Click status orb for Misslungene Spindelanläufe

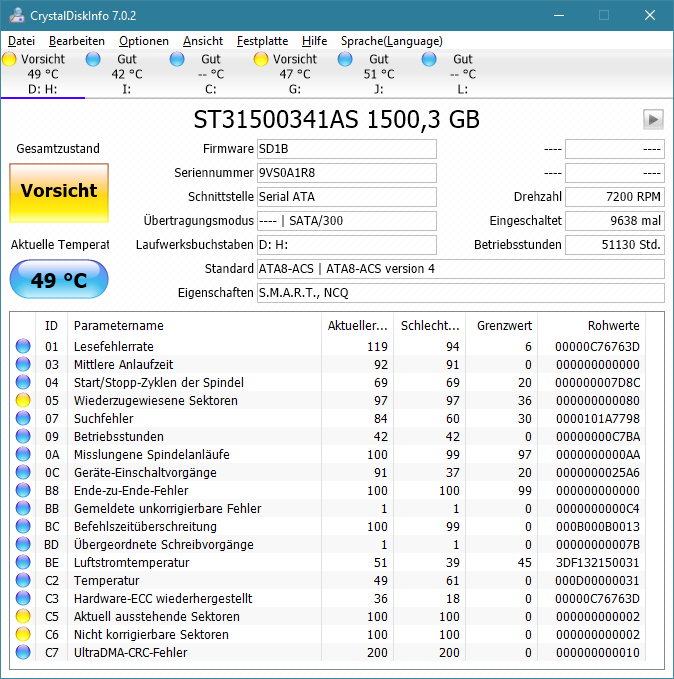pos(23,454)
